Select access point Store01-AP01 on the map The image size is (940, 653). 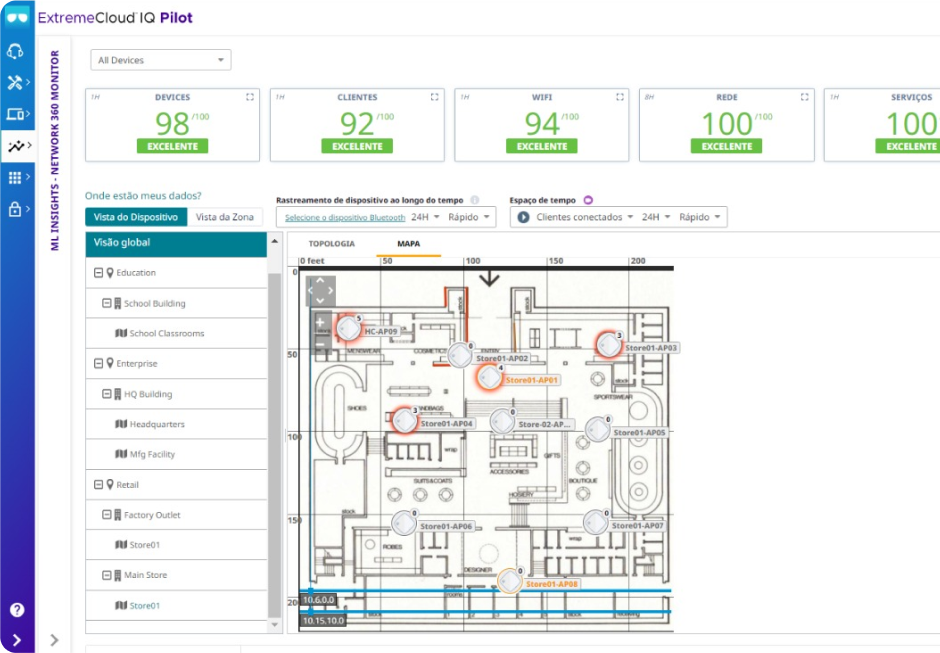point(489,378)
